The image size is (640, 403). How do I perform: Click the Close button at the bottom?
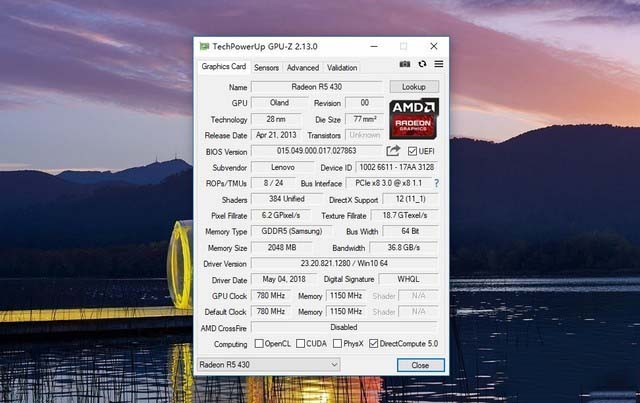pyautogui.click(x=420, y=365)
